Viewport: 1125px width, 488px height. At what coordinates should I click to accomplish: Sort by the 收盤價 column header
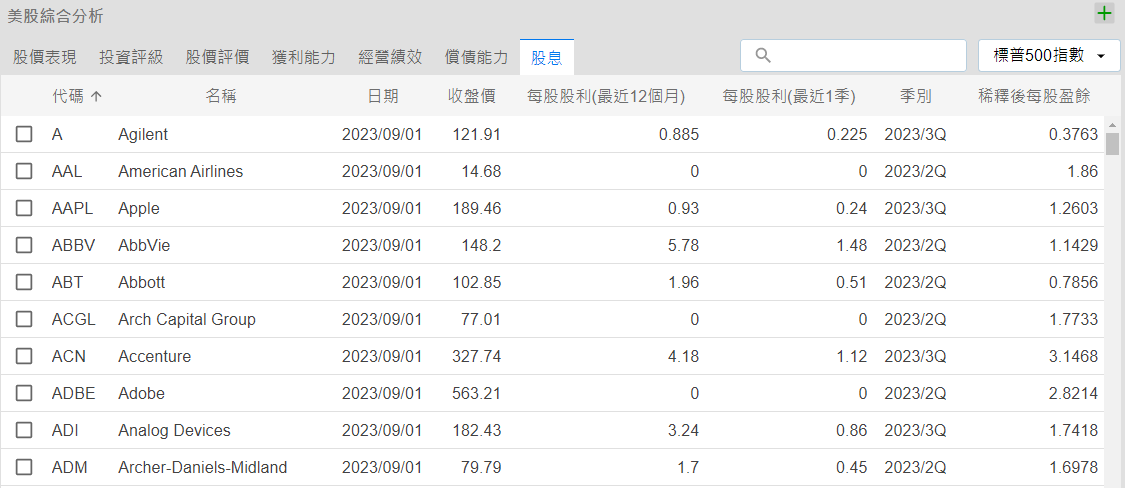coord(472,97)
